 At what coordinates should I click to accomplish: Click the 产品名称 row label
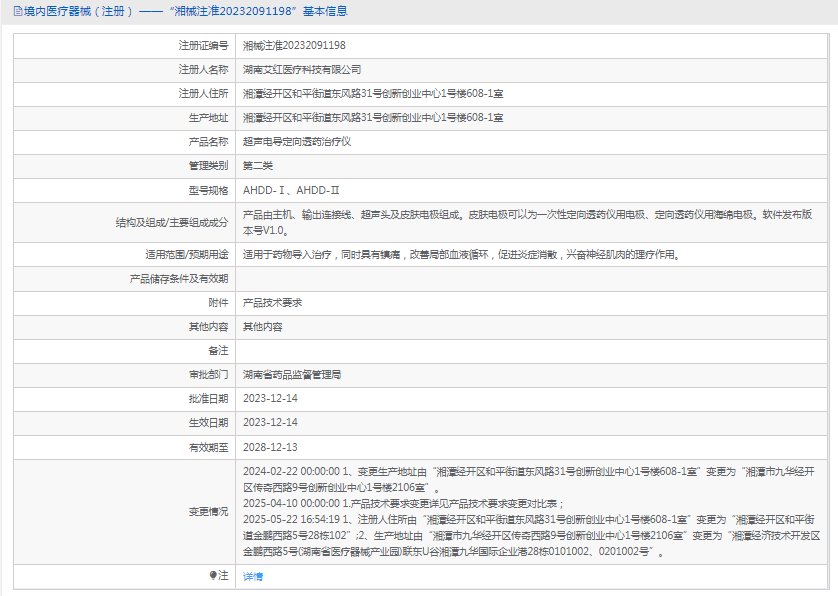pos(208,142)
